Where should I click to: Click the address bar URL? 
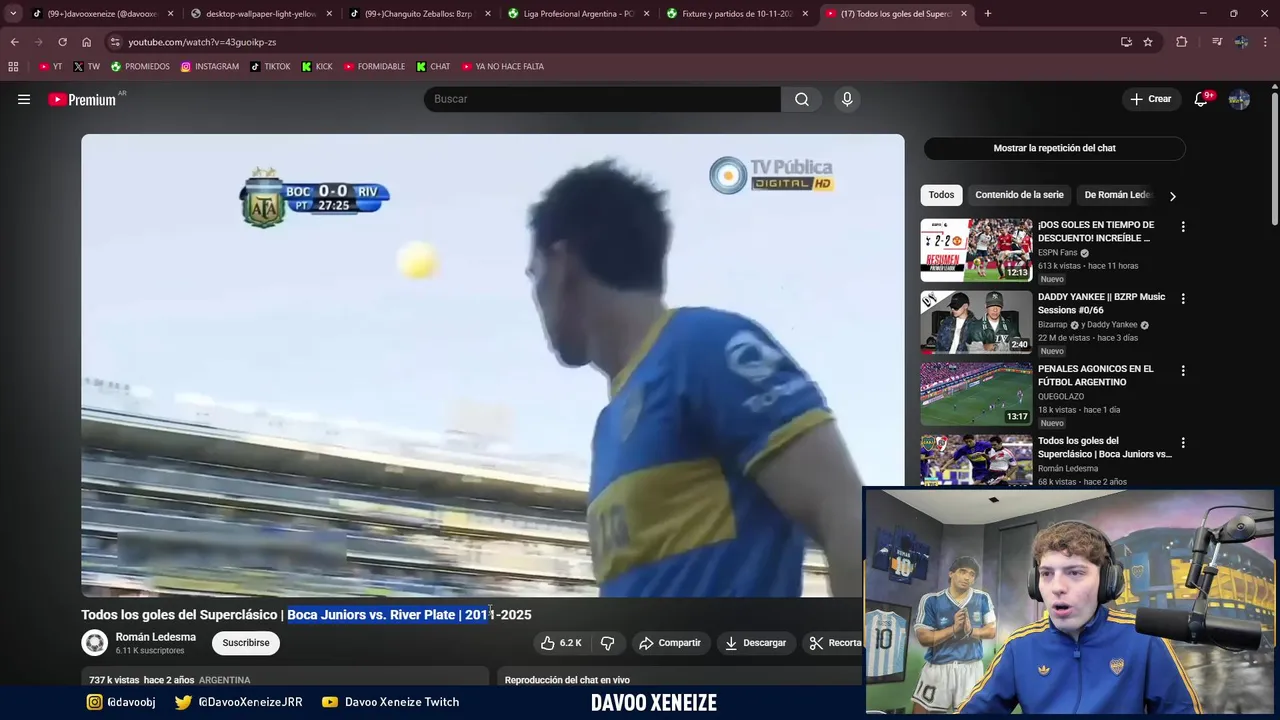point(202,42)
